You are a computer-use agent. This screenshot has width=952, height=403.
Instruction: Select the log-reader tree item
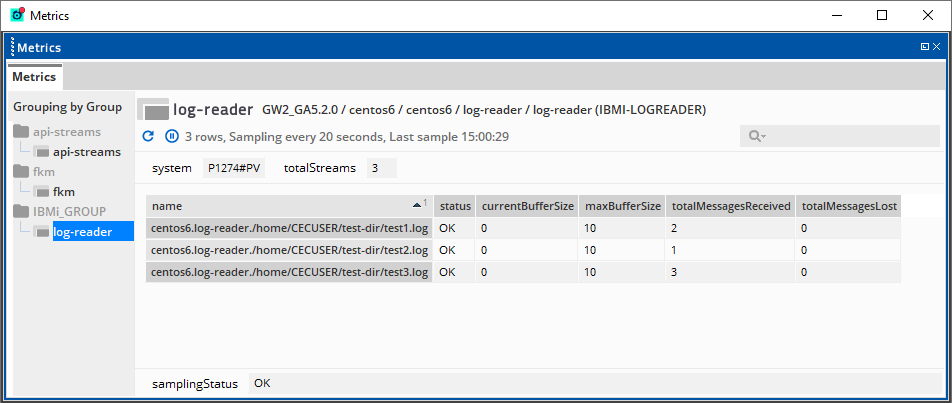click(x=81, y=232)
